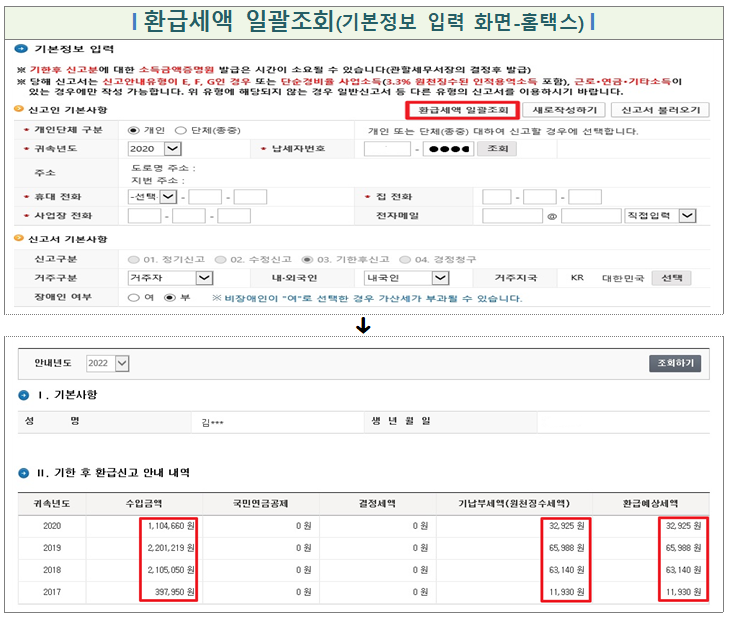Click the masked 납세자번호 second field

(x=448, y=149)
